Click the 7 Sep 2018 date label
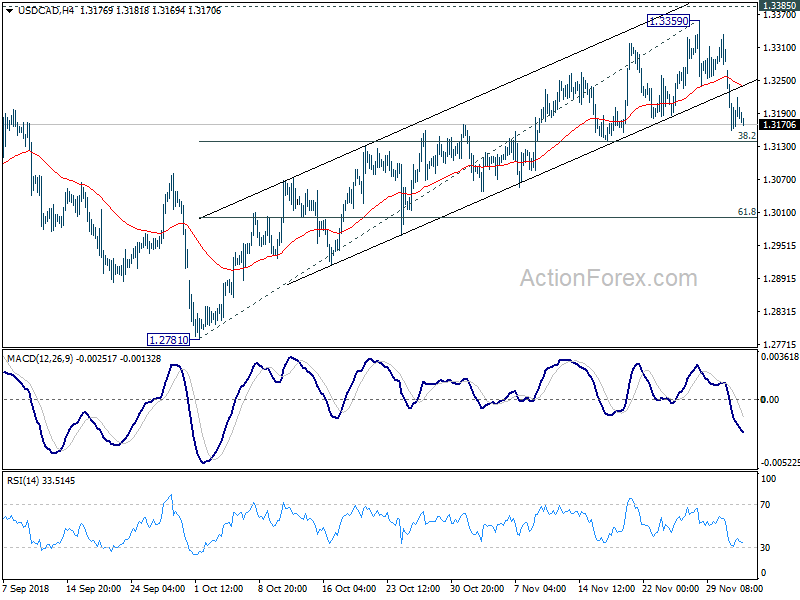Image resolution: width=800 pixels, height=600 pixels. (26, 588)
